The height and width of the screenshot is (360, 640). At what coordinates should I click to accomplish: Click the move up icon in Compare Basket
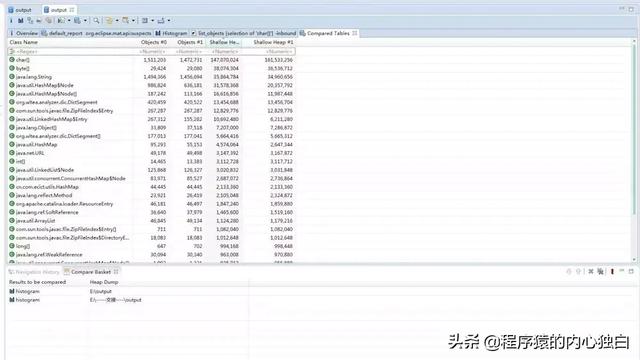pos(569,271)
